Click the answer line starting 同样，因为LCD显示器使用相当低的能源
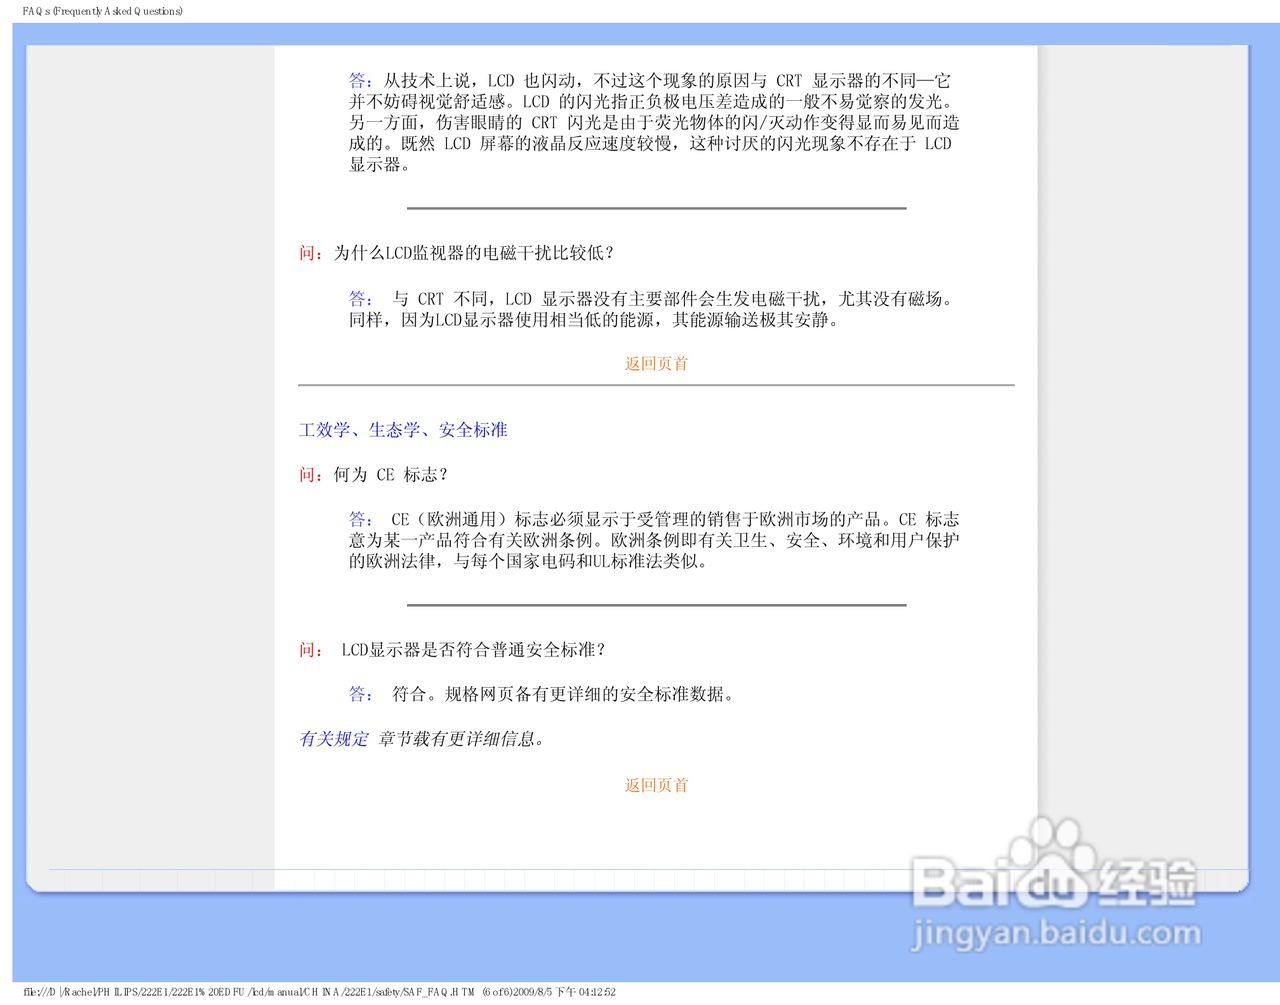Image resolution: width=1280 pixels, height=1005 pixels. [594, 320]
